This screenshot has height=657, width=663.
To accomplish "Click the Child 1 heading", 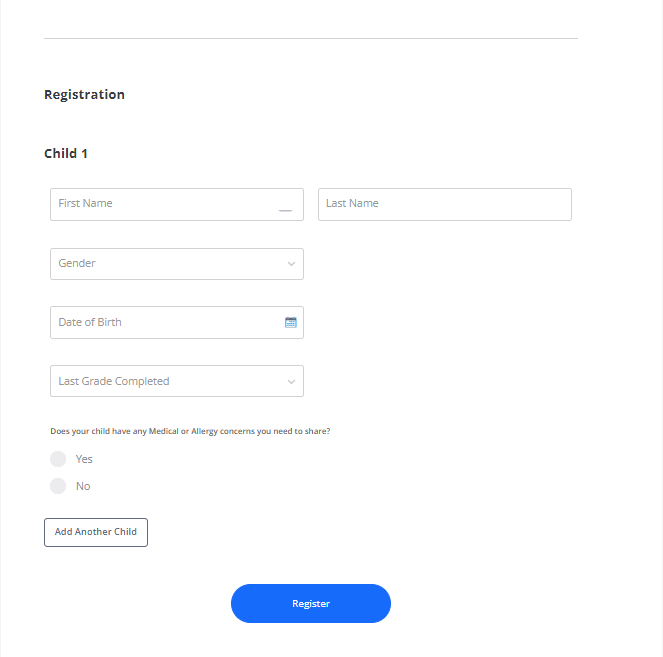I will [x=66, y=154].
